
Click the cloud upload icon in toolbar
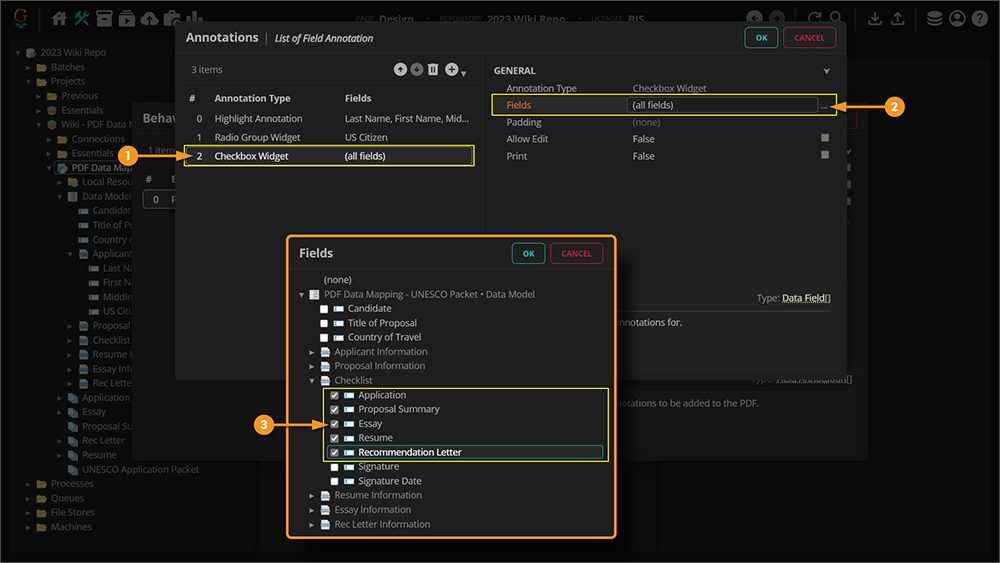point(150,18)
